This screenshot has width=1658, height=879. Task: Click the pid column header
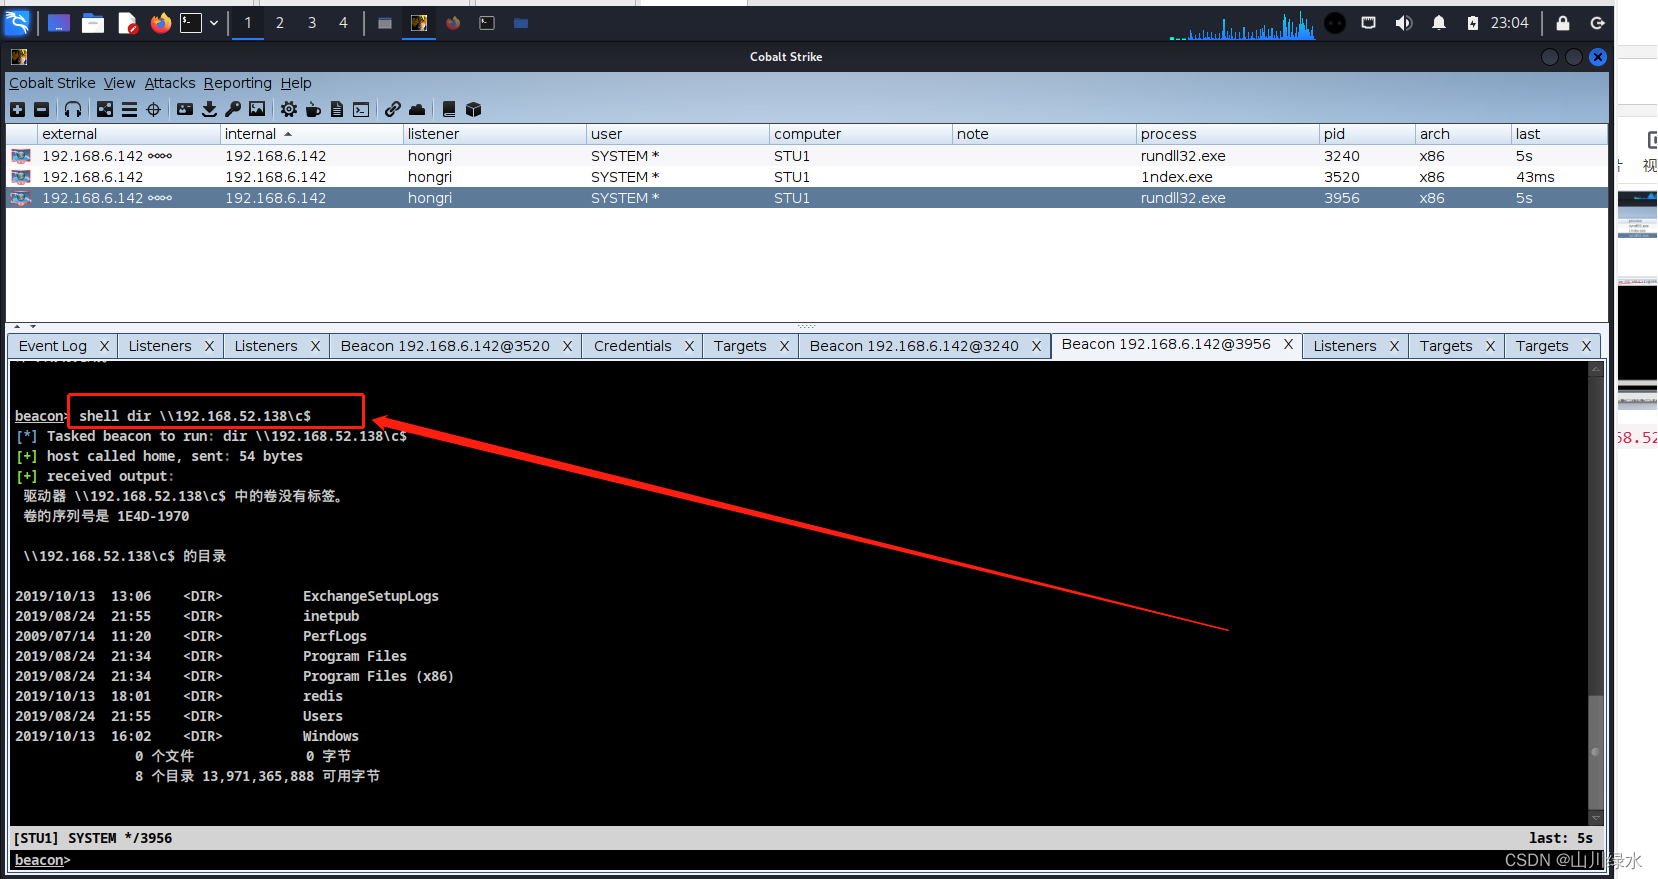[1367, 134]
